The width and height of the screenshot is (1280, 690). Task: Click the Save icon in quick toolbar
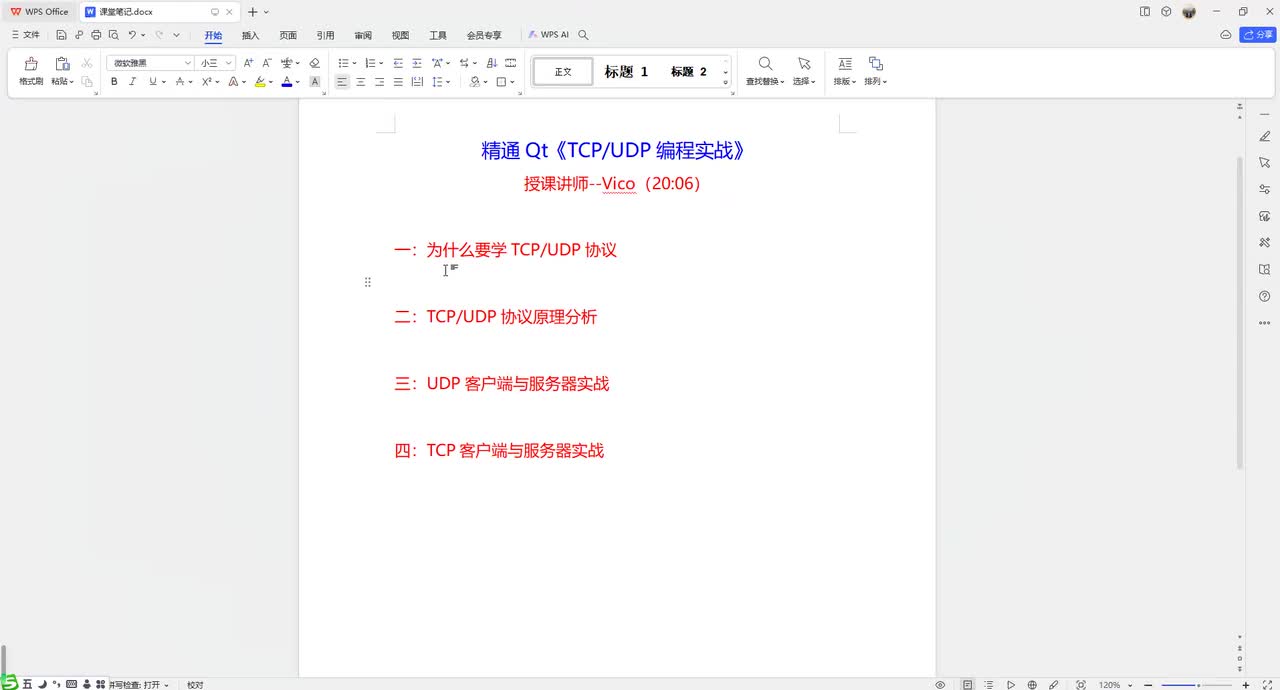click(x=61, y=35)
